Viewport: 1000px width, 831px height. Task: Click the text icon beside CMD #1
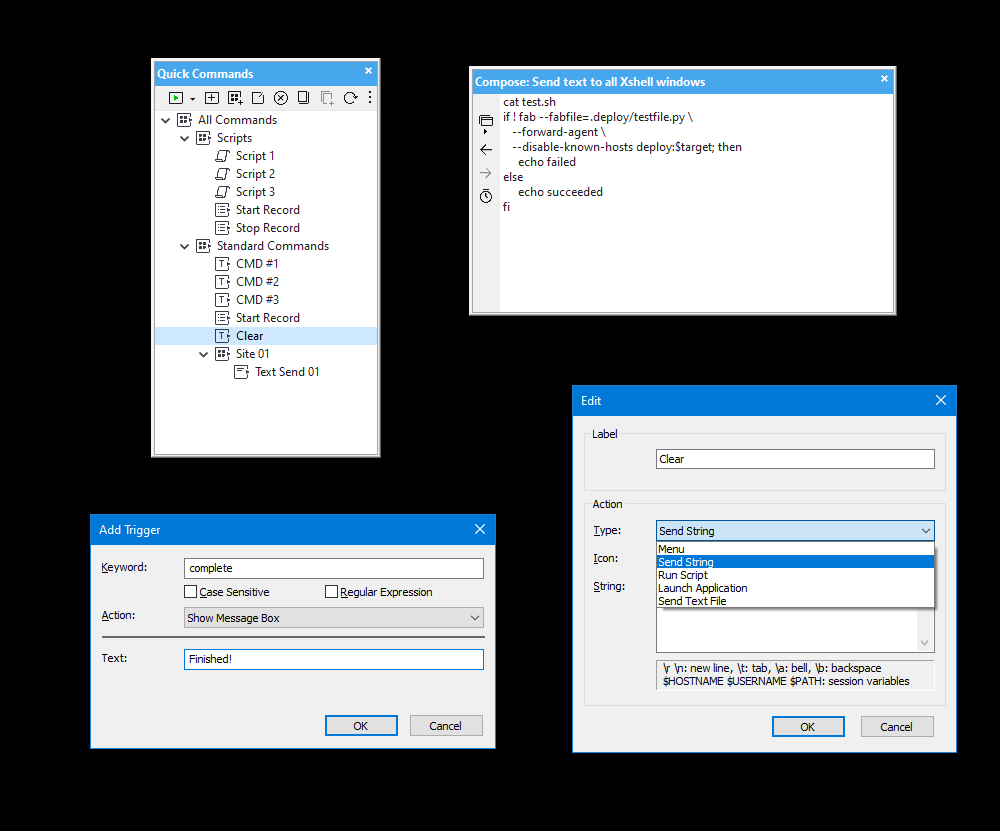[223, 263]
